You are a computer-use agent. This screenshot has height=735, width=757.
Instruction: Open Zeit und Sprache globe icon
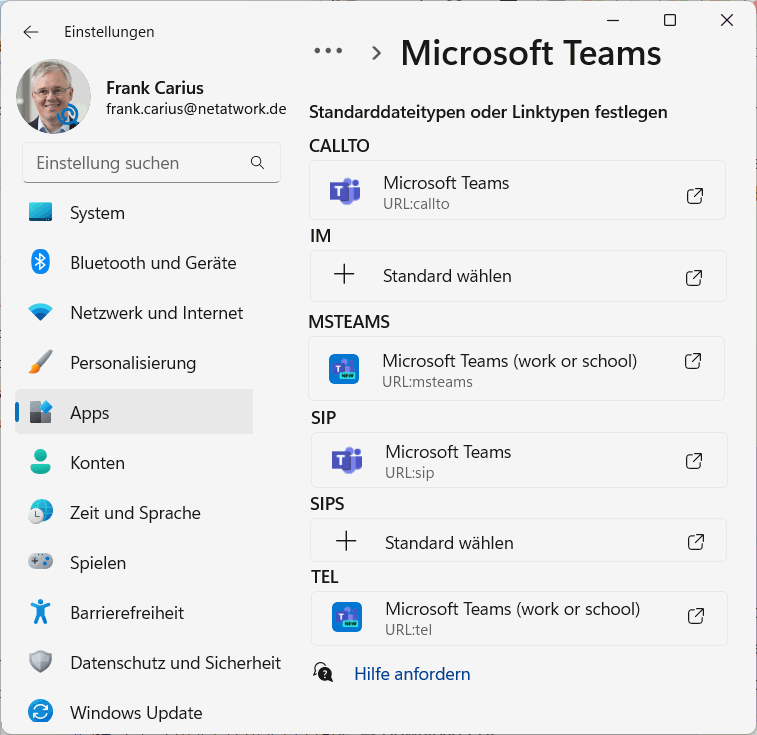pos(41,512)
